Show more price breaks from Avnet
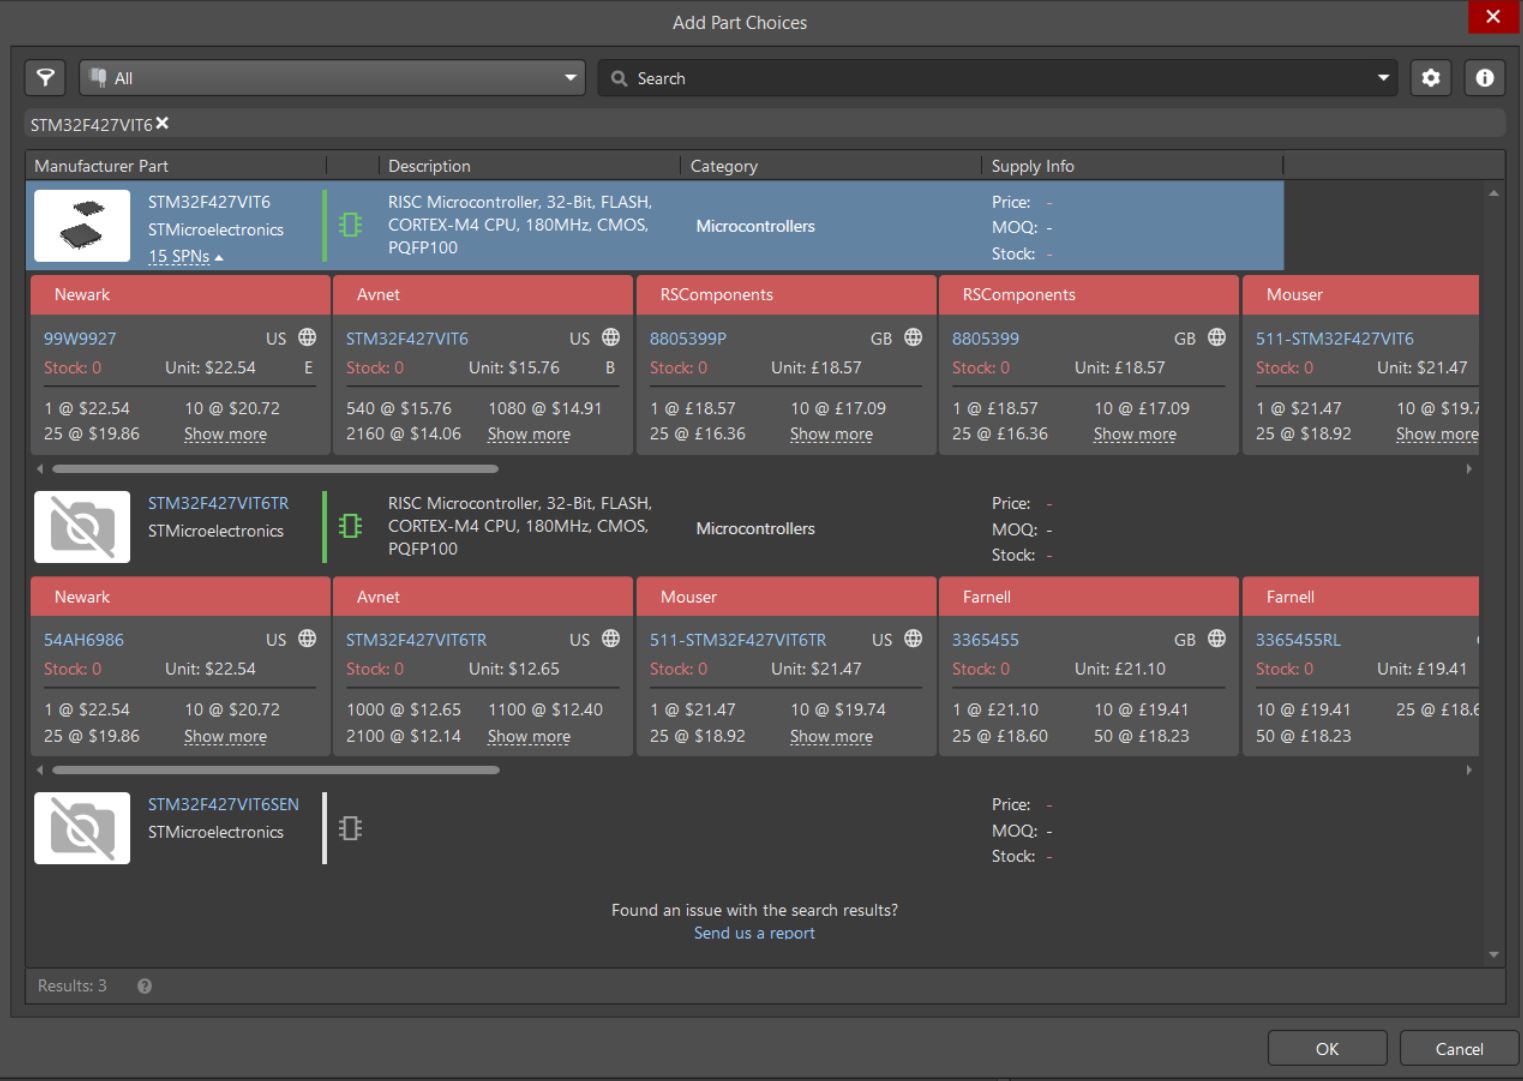 (x=528, y=434)
